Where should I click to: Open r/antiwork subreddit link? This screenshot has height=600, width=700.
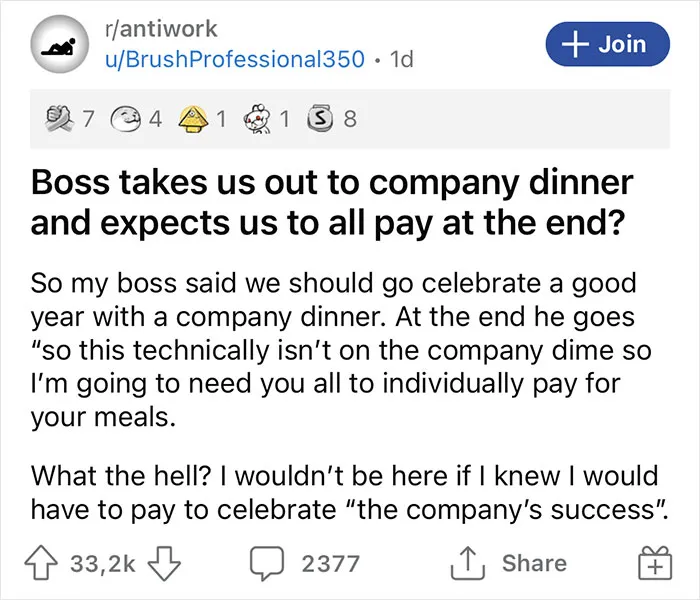point(161,29)
